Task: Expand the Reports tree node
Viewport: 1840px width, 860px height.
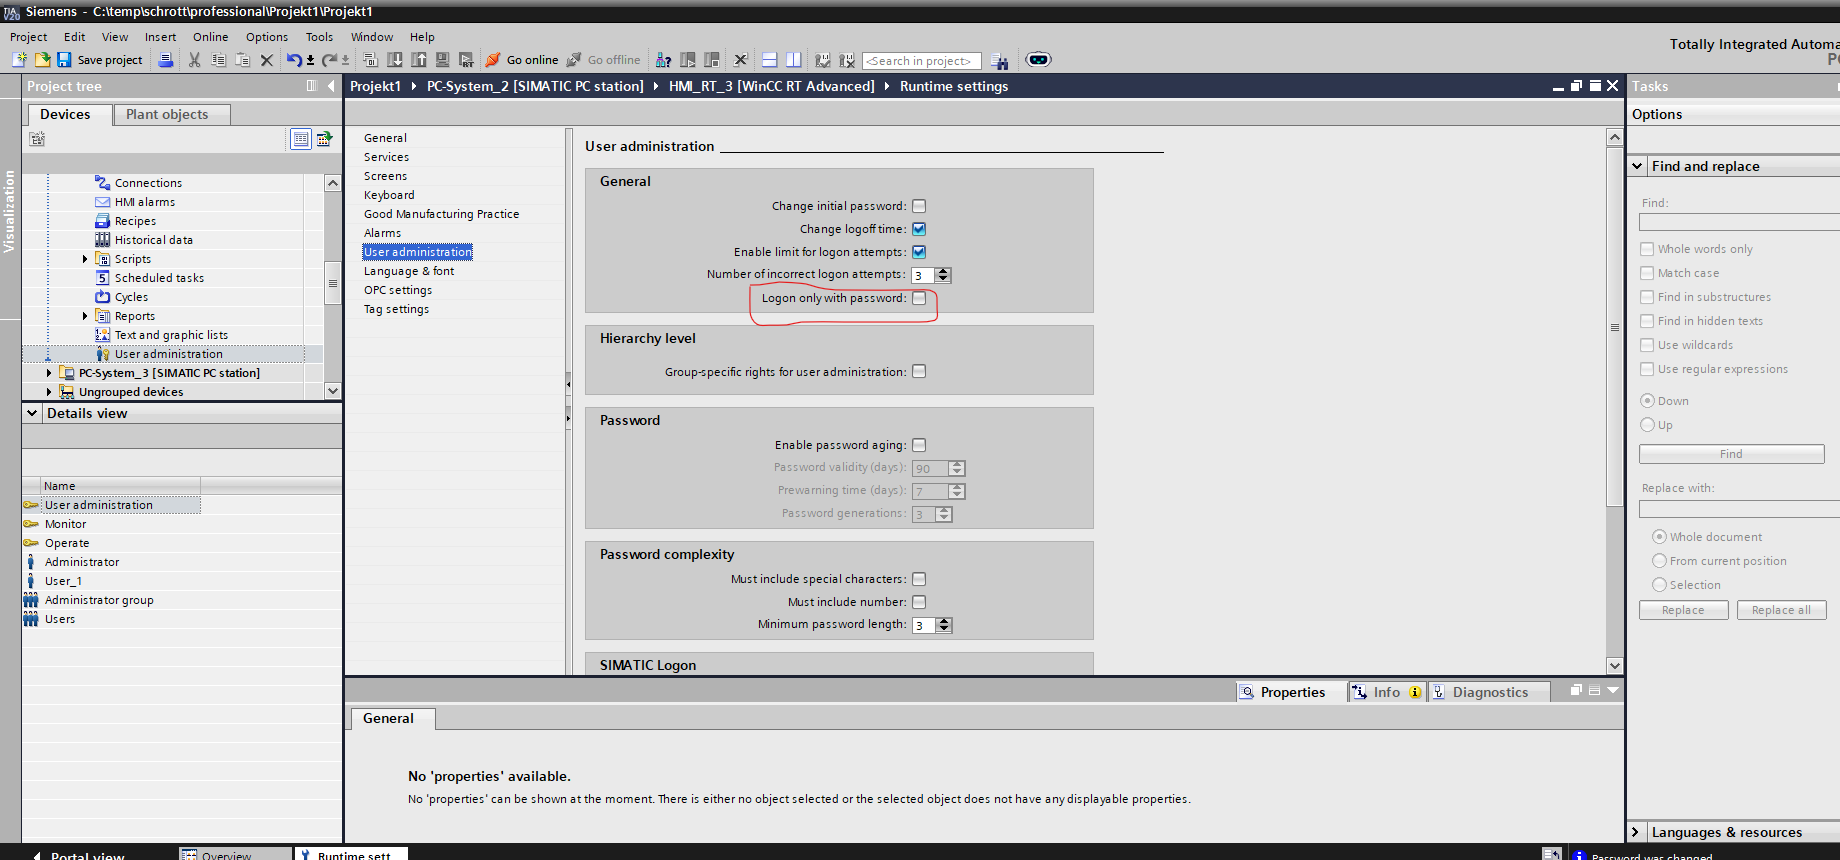Action: point(85,316)
